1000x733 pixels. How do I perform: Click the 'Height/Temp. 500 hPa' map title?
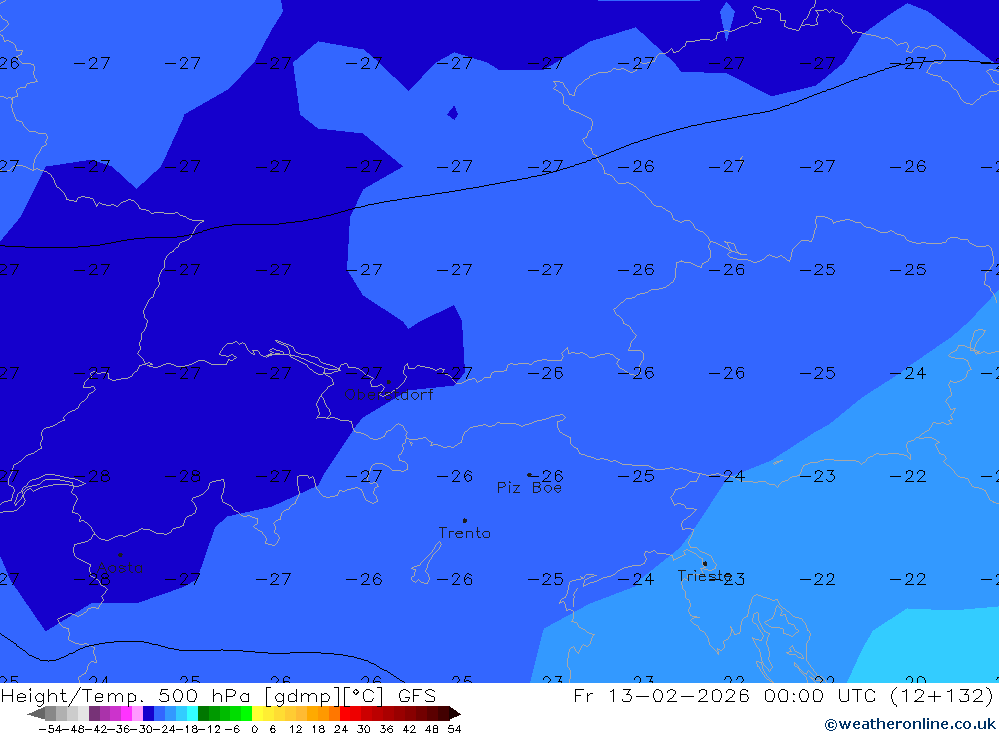coord(126,696)
